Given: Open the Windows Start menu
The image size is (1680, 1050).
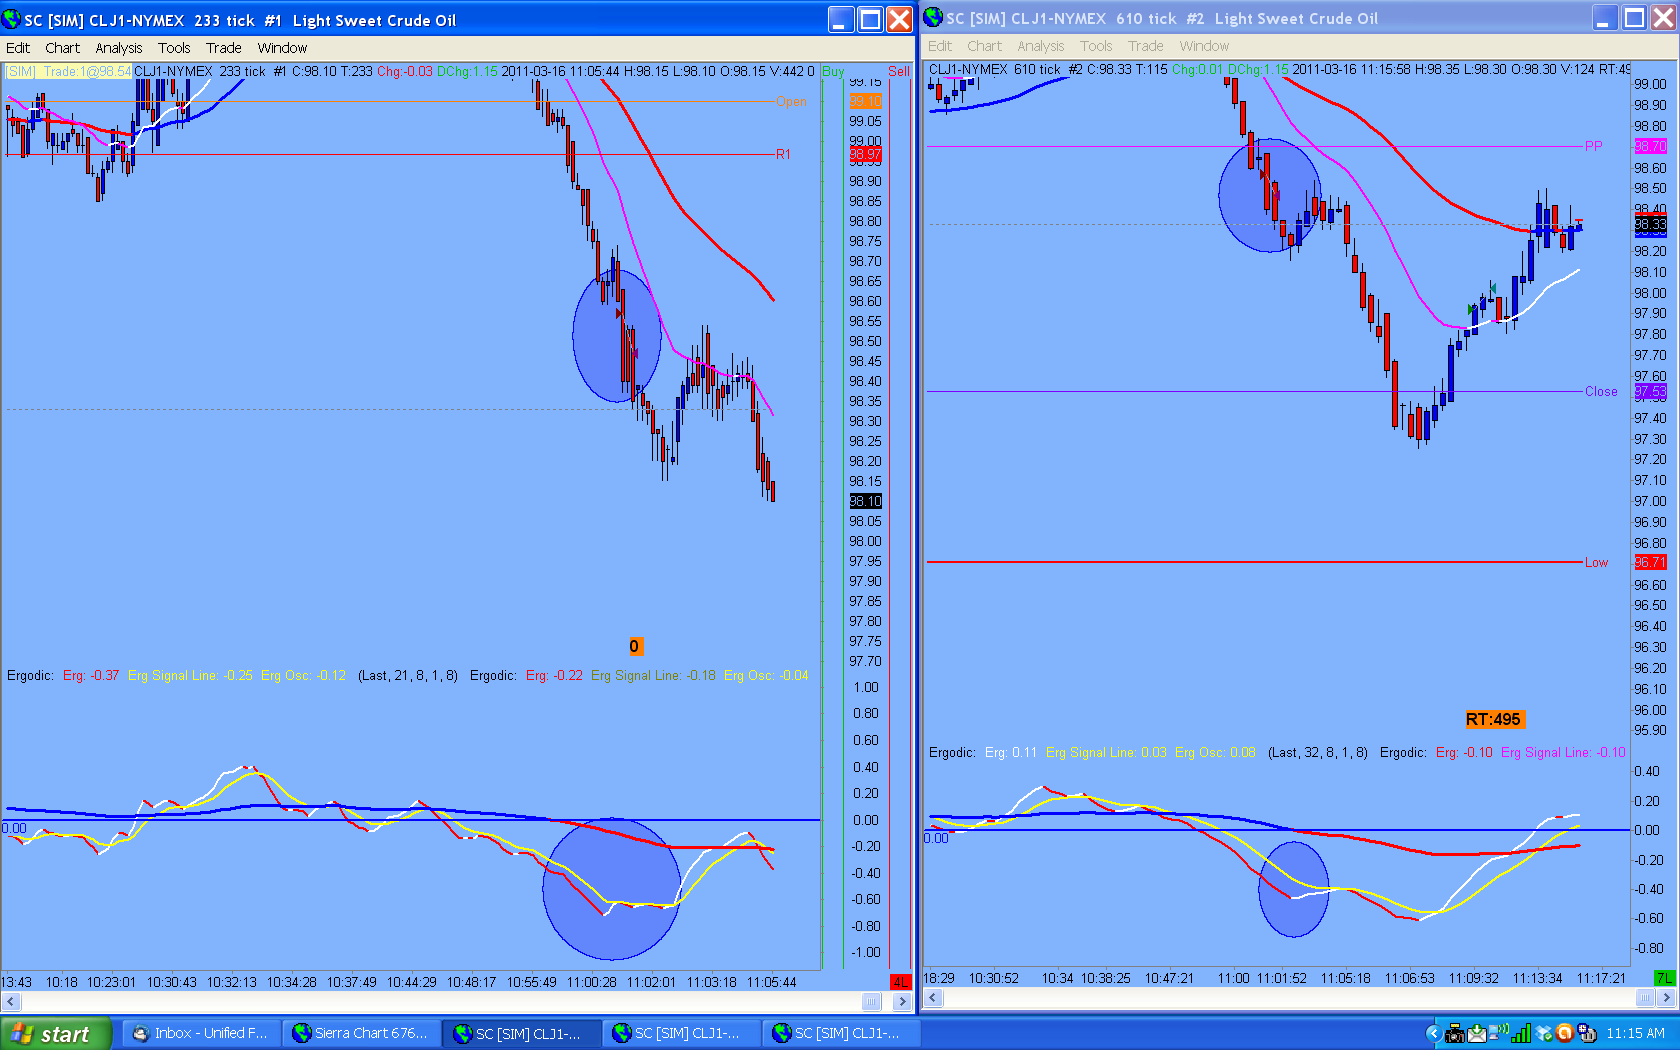Looking at the screenshot, I should pos(55,1034).
